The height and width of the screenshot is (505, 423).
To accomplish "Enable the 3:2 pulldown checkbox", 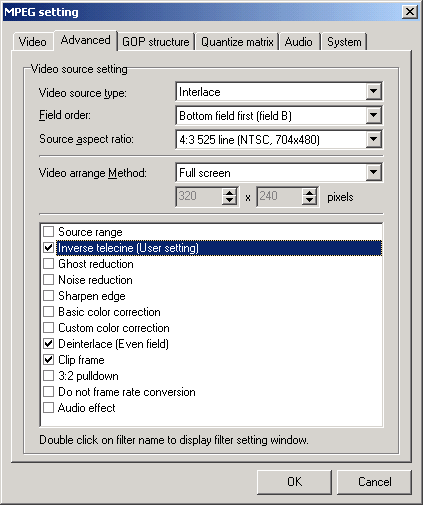I will coord(49,376).
